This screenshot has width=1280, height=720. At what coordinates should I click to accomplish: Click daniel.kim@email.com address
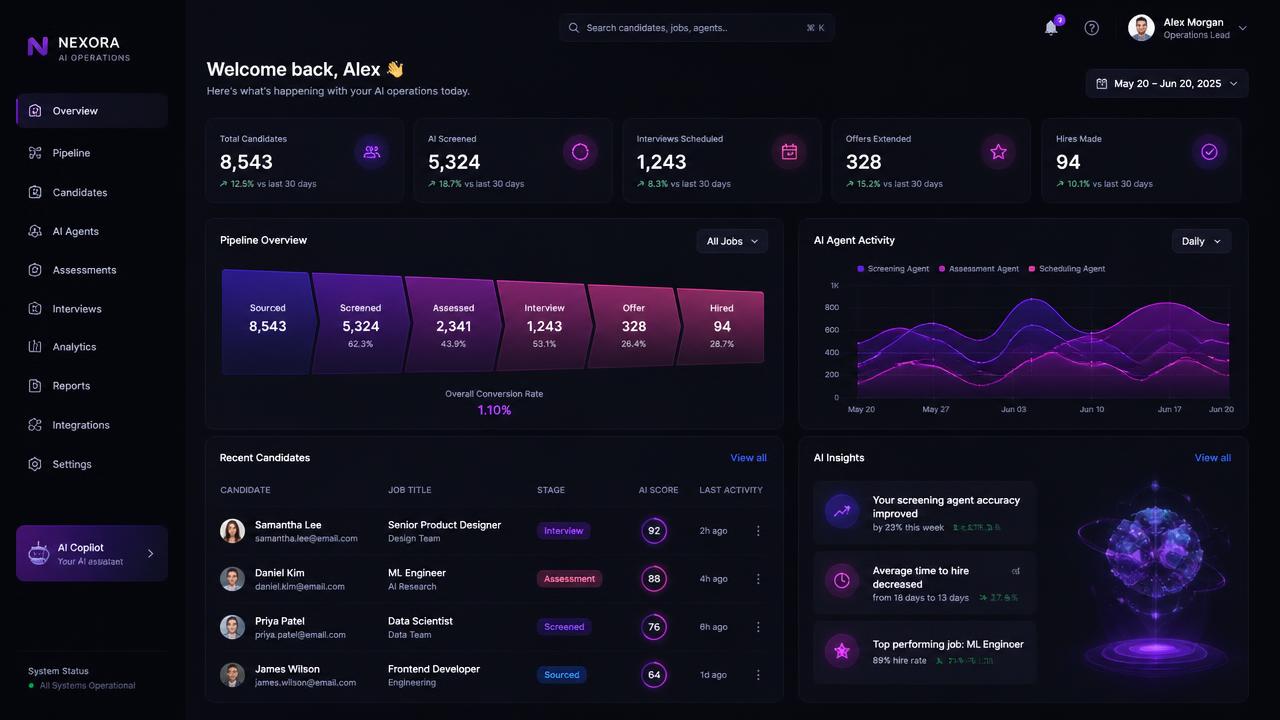(300, 587)
